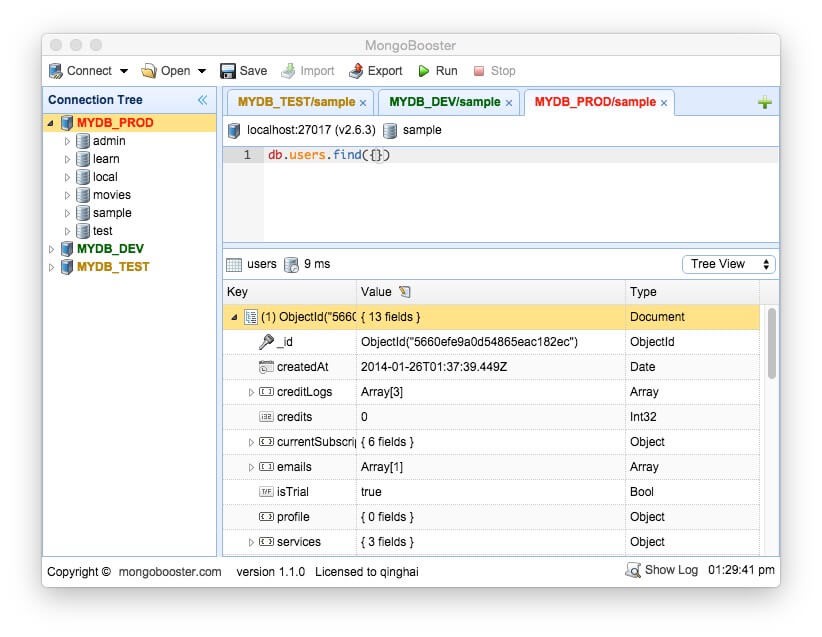The width and height of the screenshot is (822, 637).
Task: Click the Key column header
Action: (289, 291)
